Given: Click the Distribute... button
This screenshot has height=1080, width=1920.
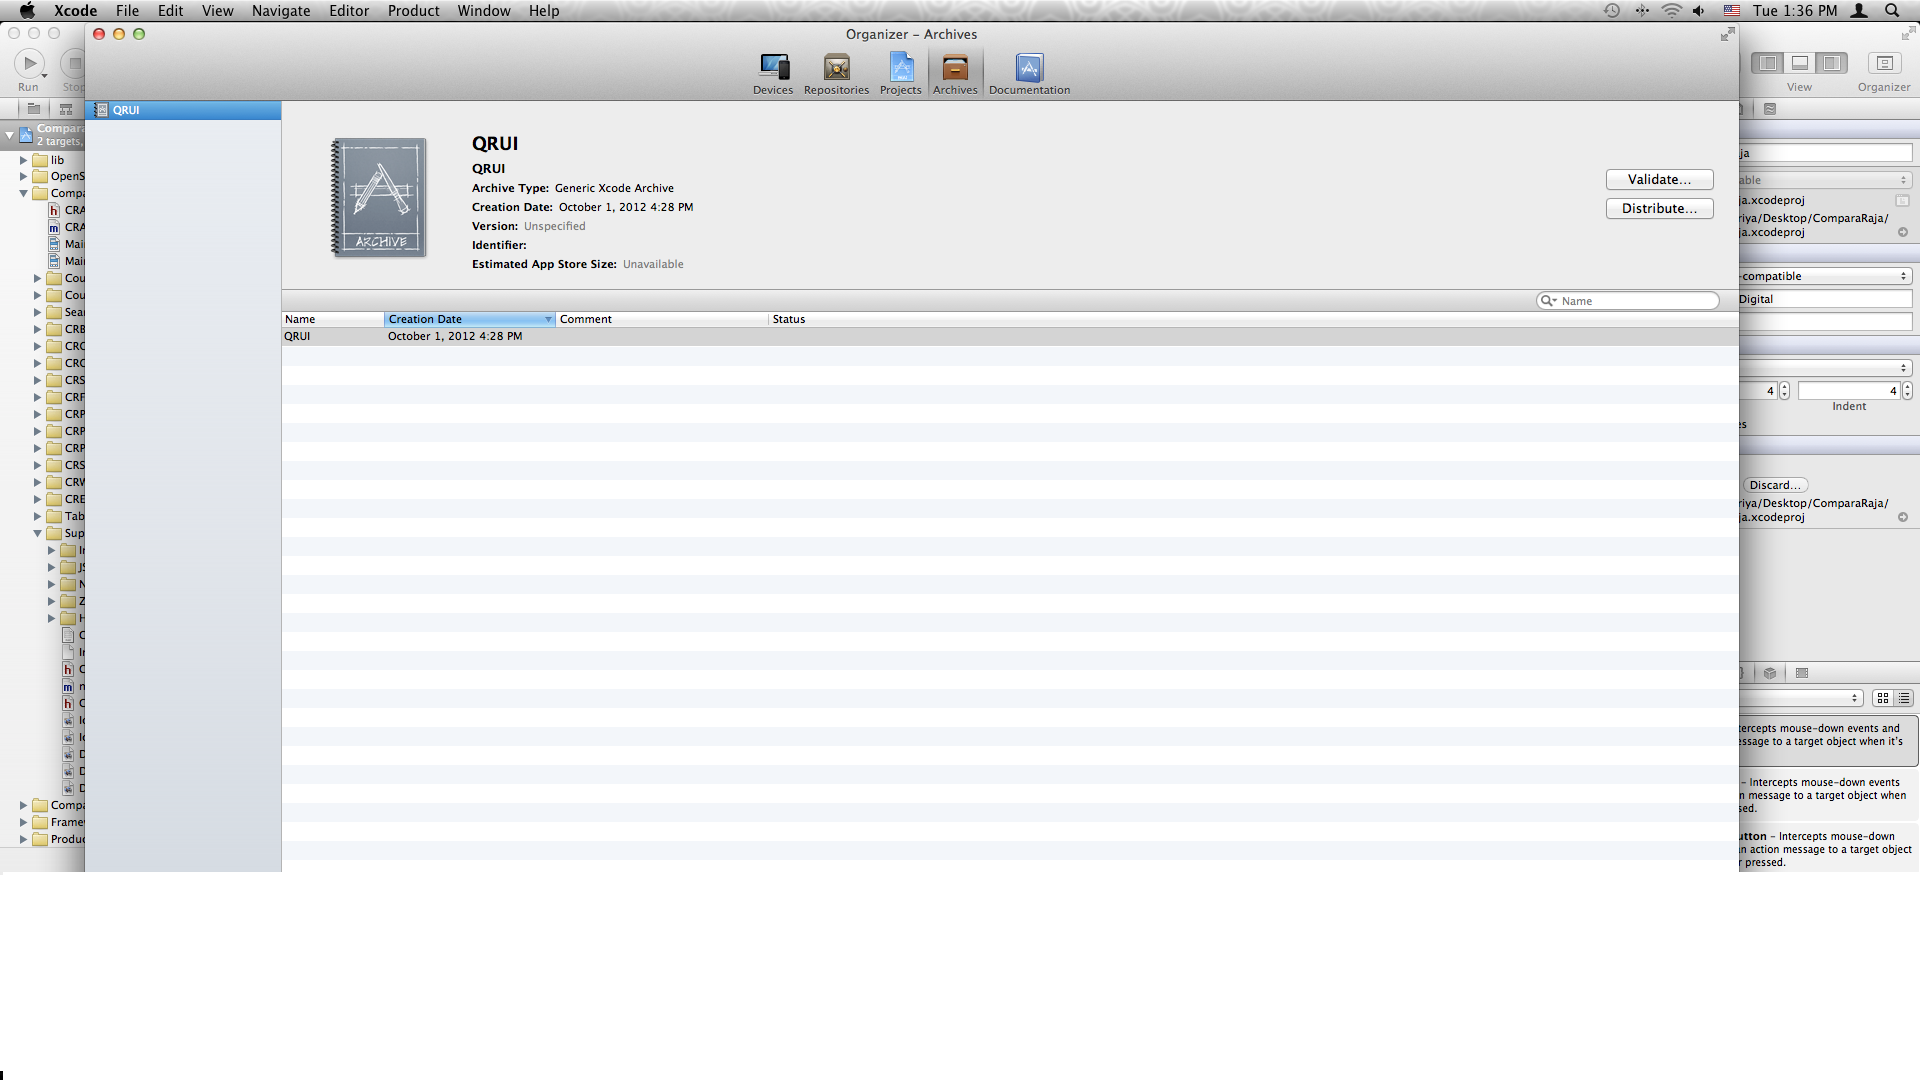Looking at the screenshot, I should point(1659,209).
